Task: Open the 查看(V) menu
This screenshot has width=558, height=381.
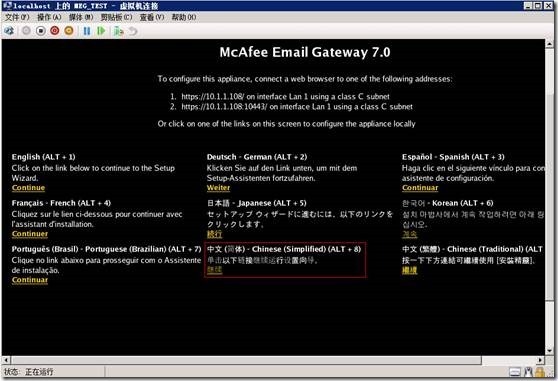Action: 152,17
